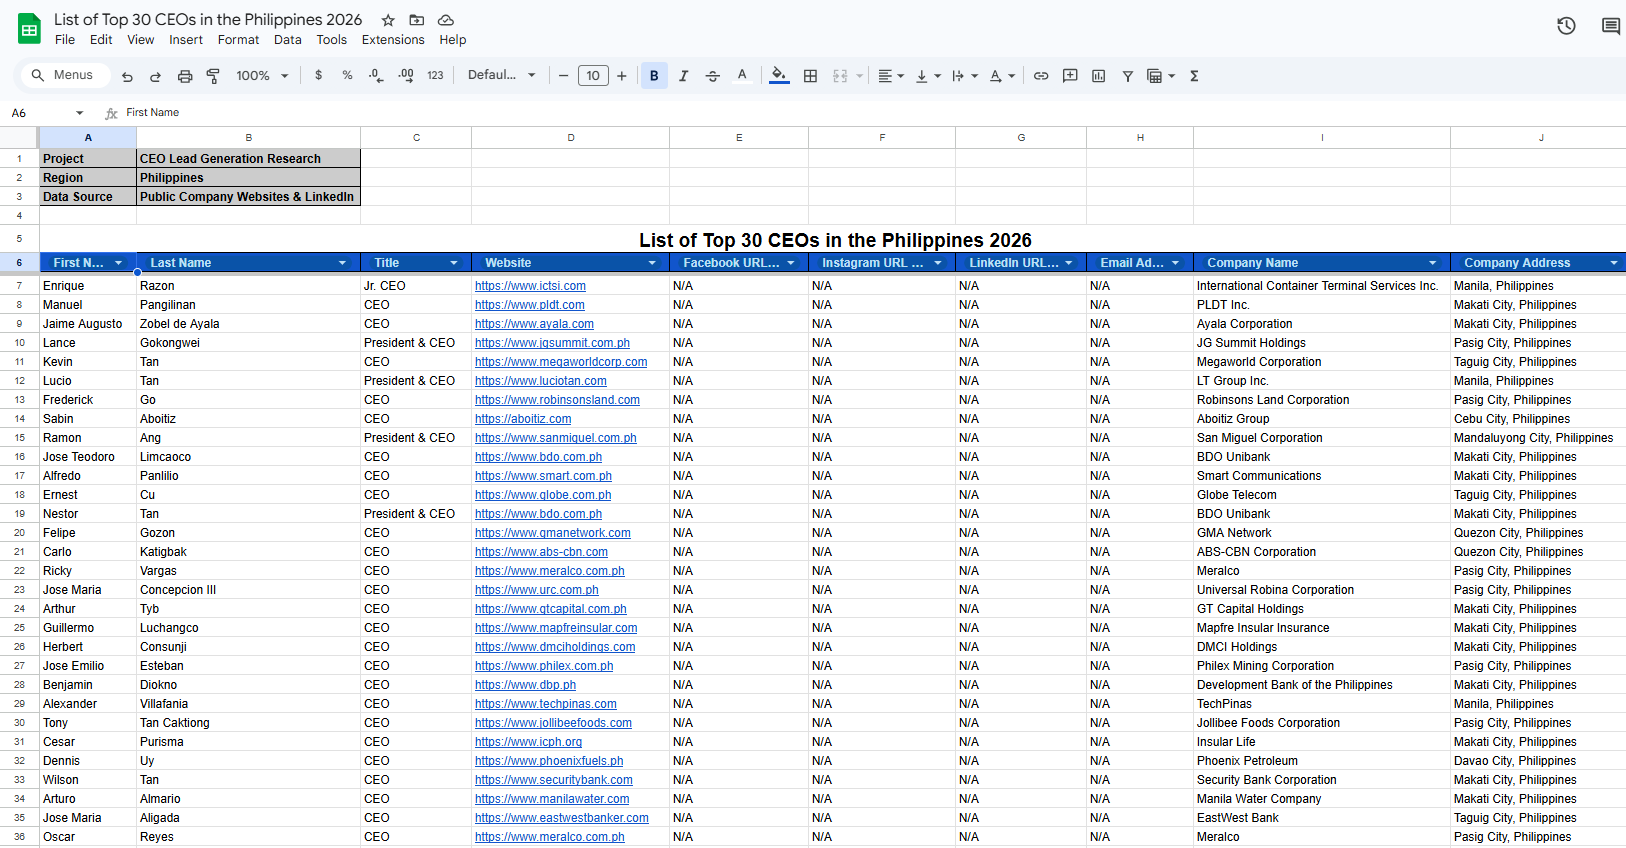
Task: Select cell containing San Miguel Corporation
Action: [x=1322, y=438]
